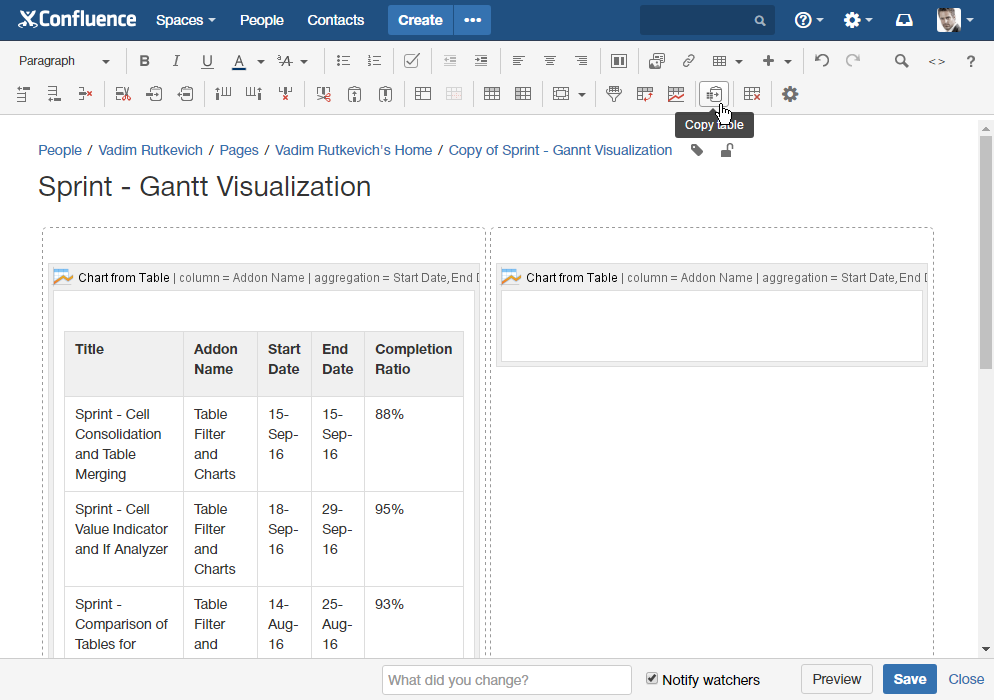Click the Copy table toolbar icon
The width and height of the screenshot is (994, 700).
pyautogui.click(x=713, y=94)
